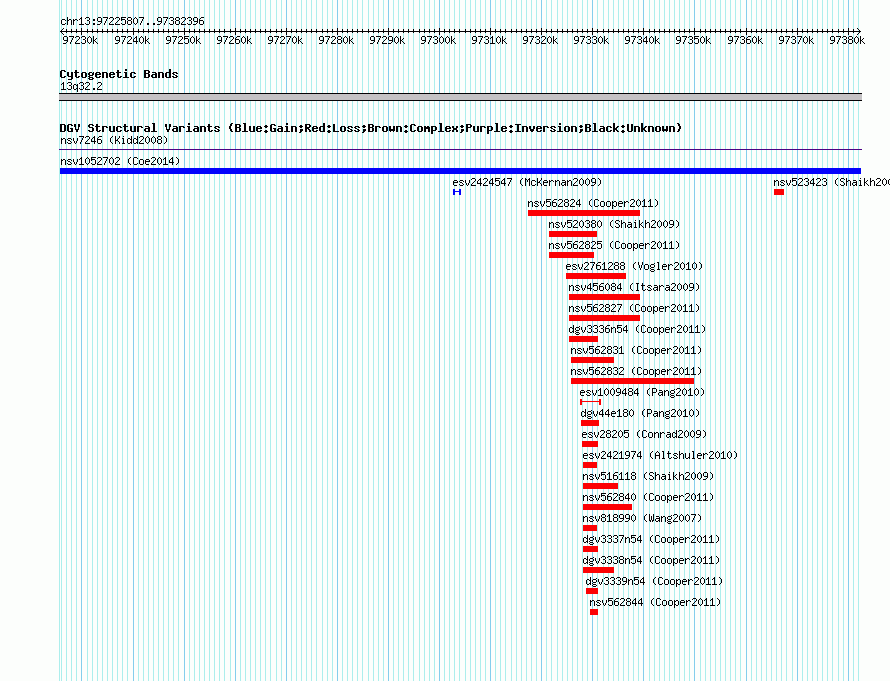Select nsv562844 (Cooper2011) label

pyautogui.click(x=654, y=602)
